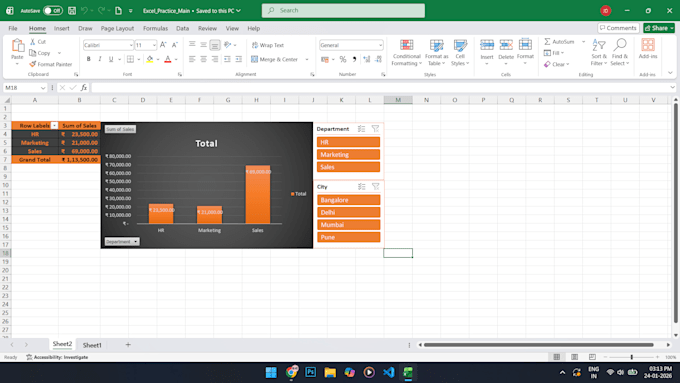680x383 pixels.
Task: Click the zoom slider handle
Action: (631, 357)
